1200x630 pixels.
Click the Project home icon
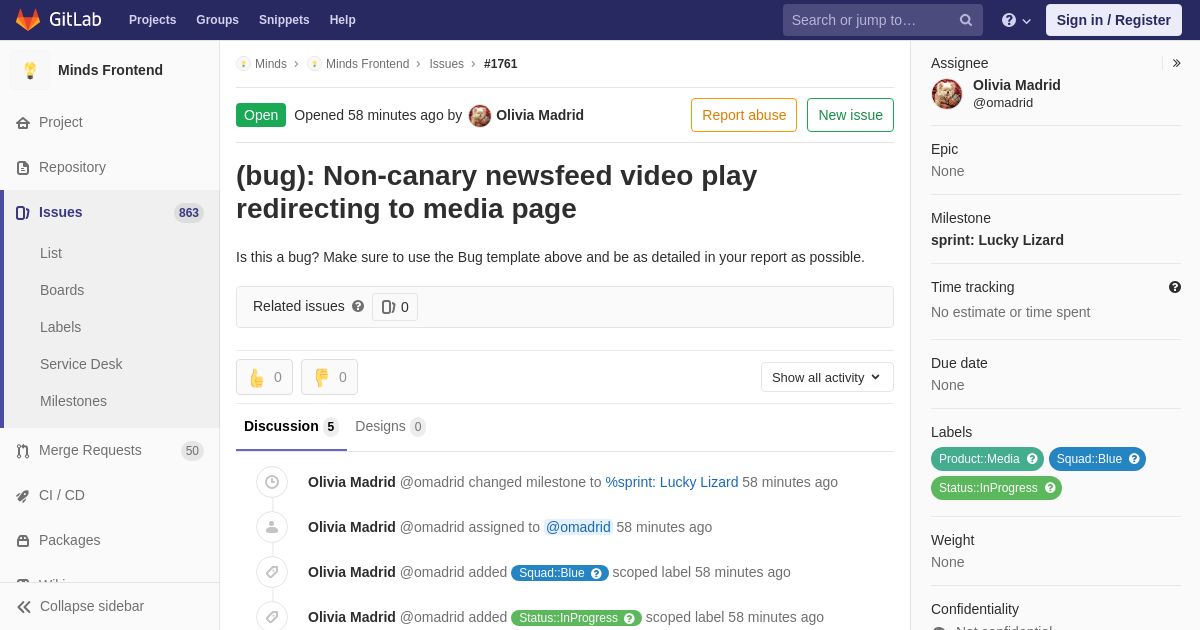tap(23, 122)
